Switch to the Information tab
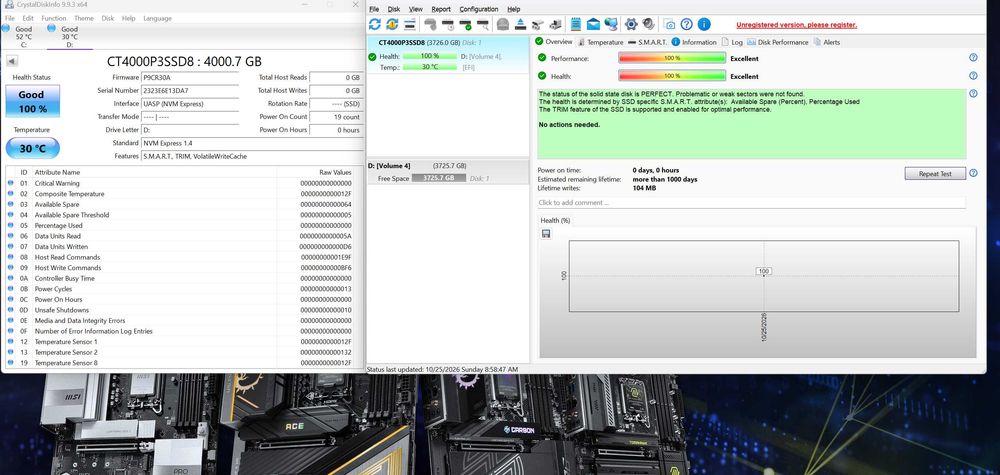The height and width of the screenshot is (475, 1000). pos(694,42)
